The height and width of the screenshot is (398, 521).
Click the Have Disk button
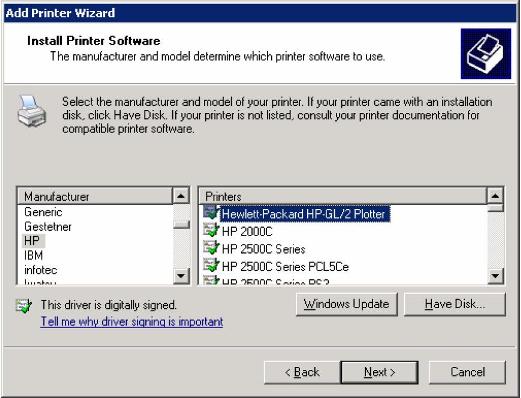coord(455,304)
